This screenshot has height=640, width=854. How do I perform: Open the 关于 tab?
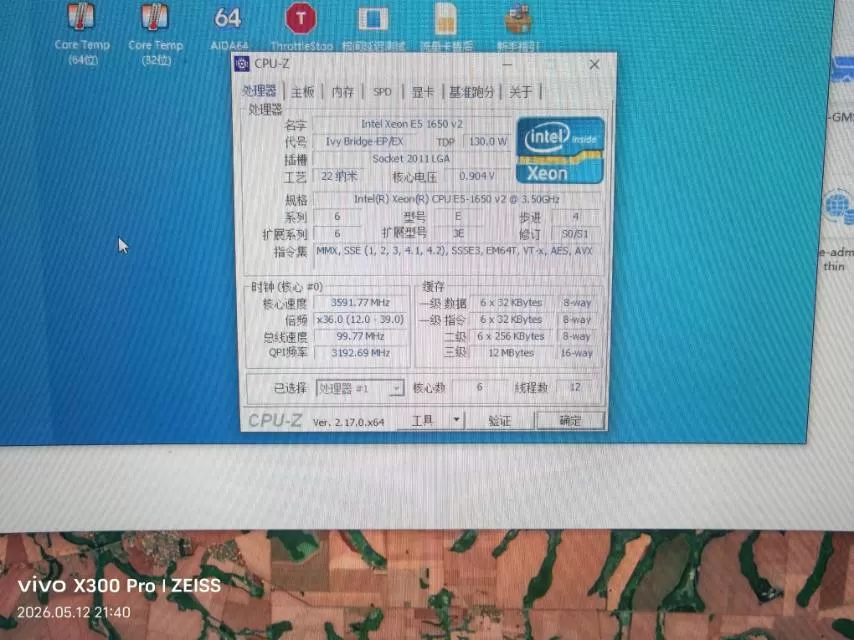point(520,92)
